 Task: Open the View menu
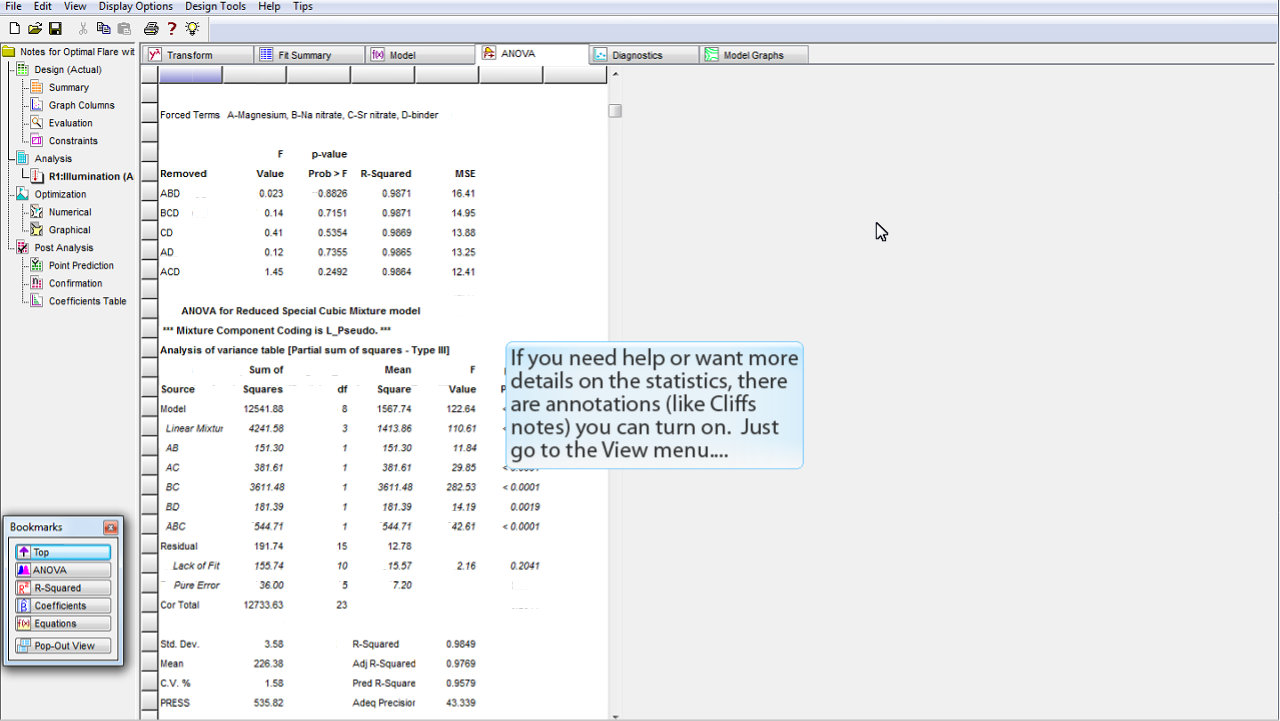click(x=75, y=6)
